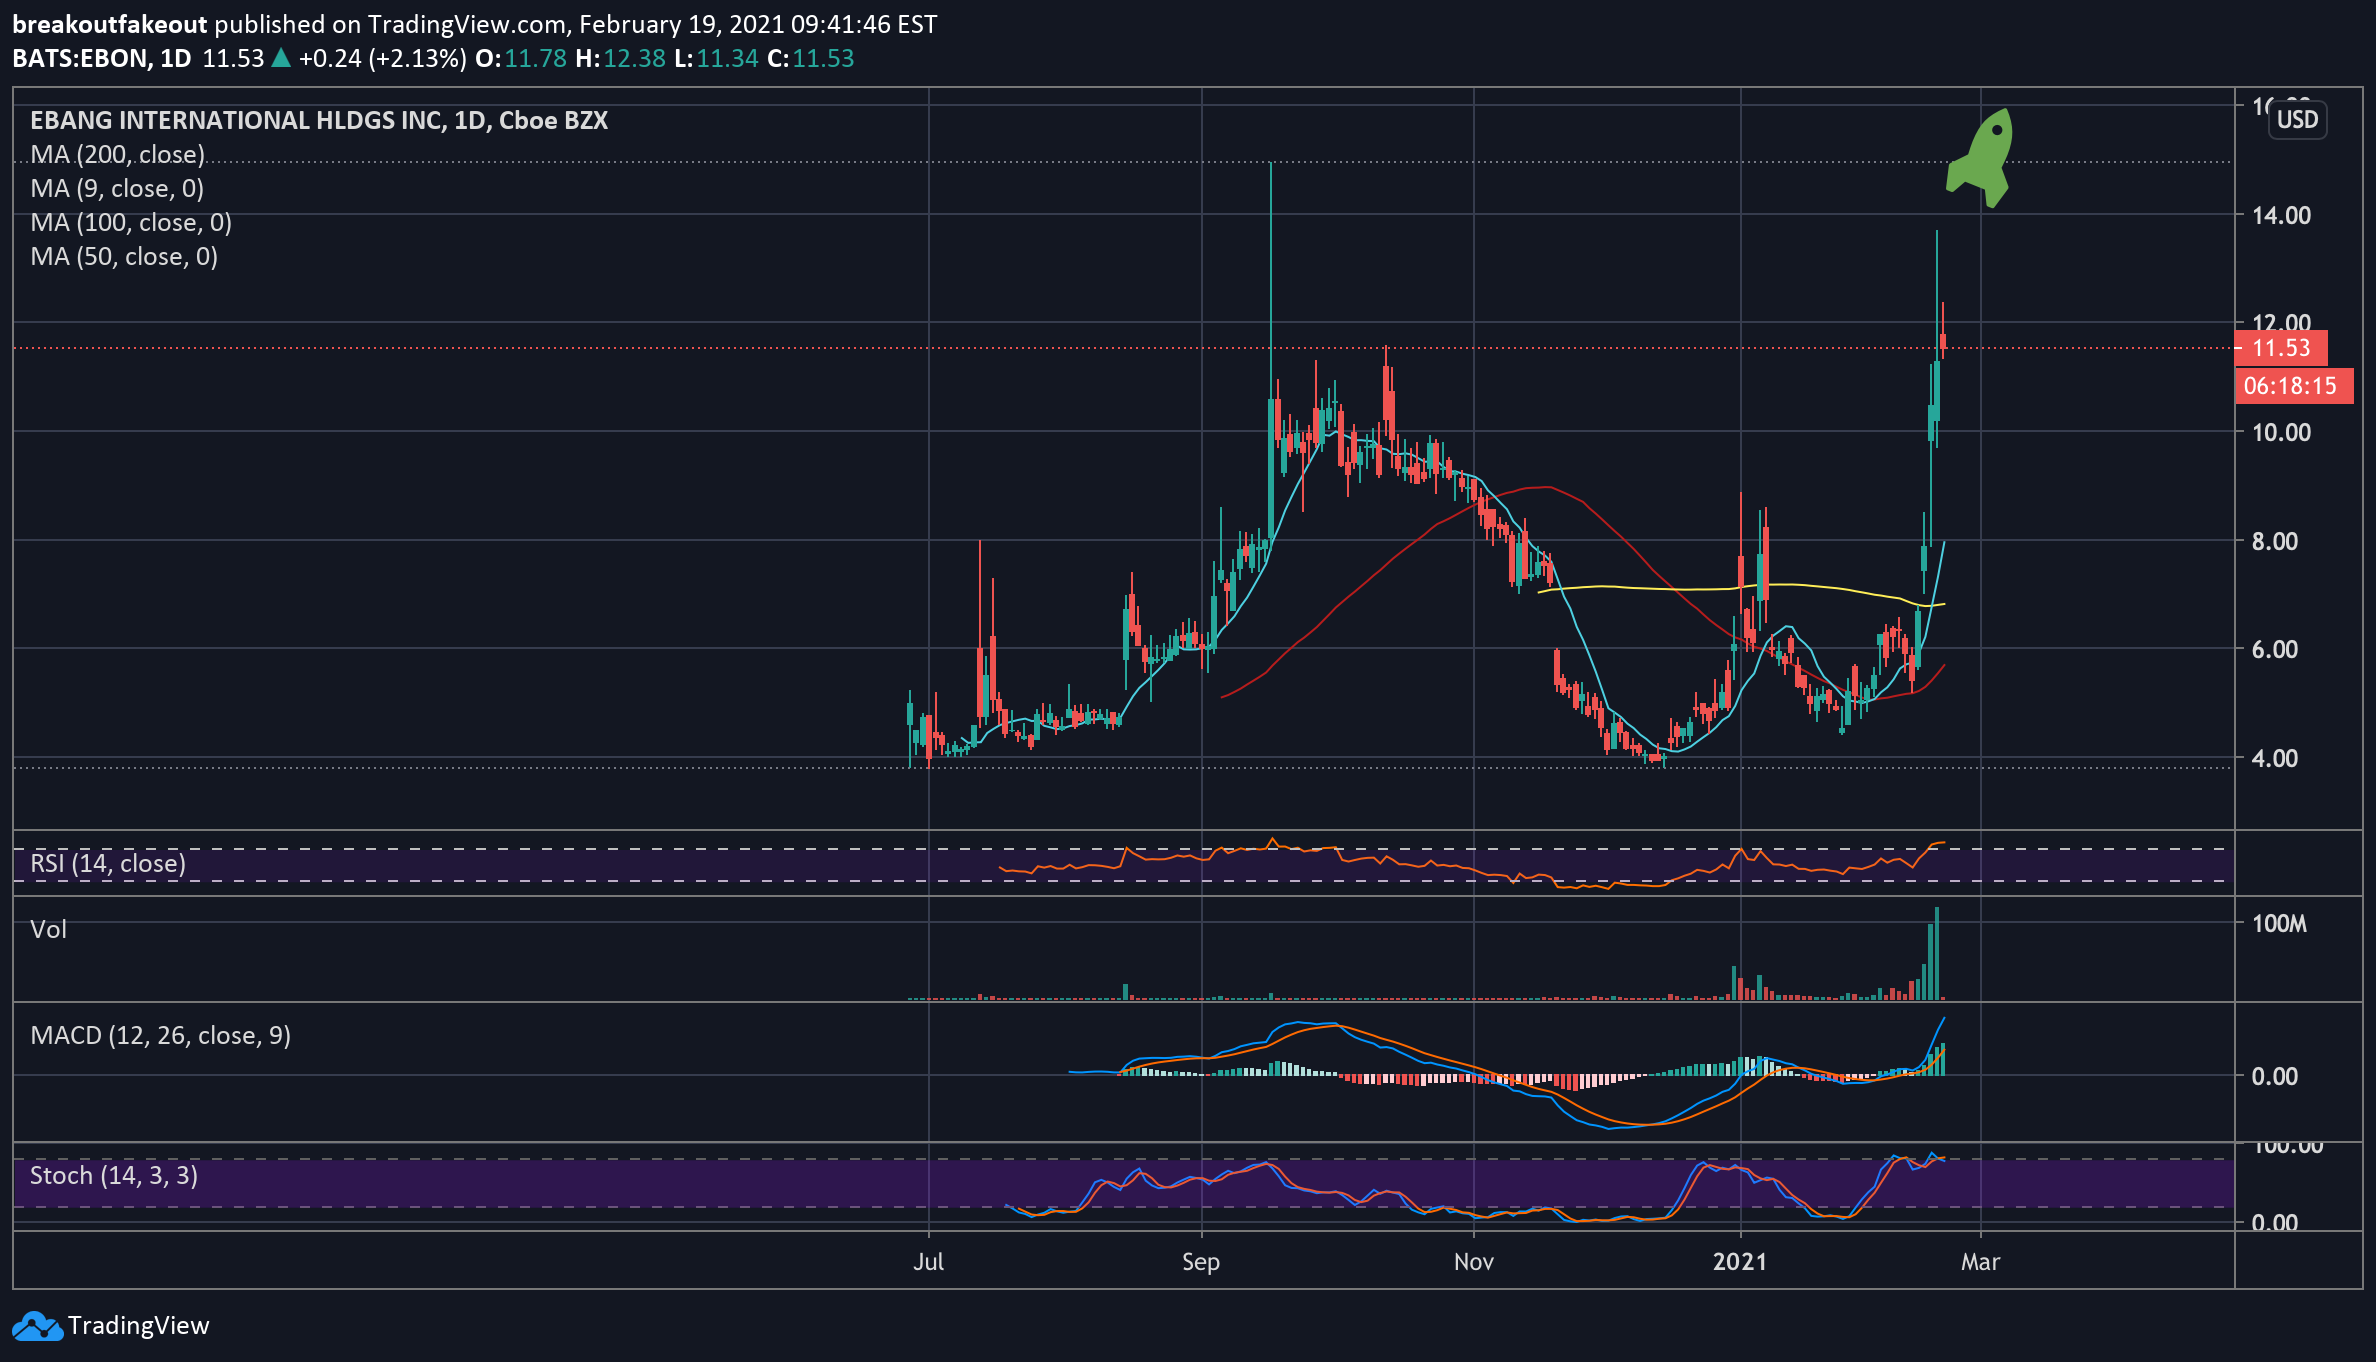The width and height of the screenshot is (2376, 1362).
Task: Click the Jul label on time axis
Action: 928,1262
